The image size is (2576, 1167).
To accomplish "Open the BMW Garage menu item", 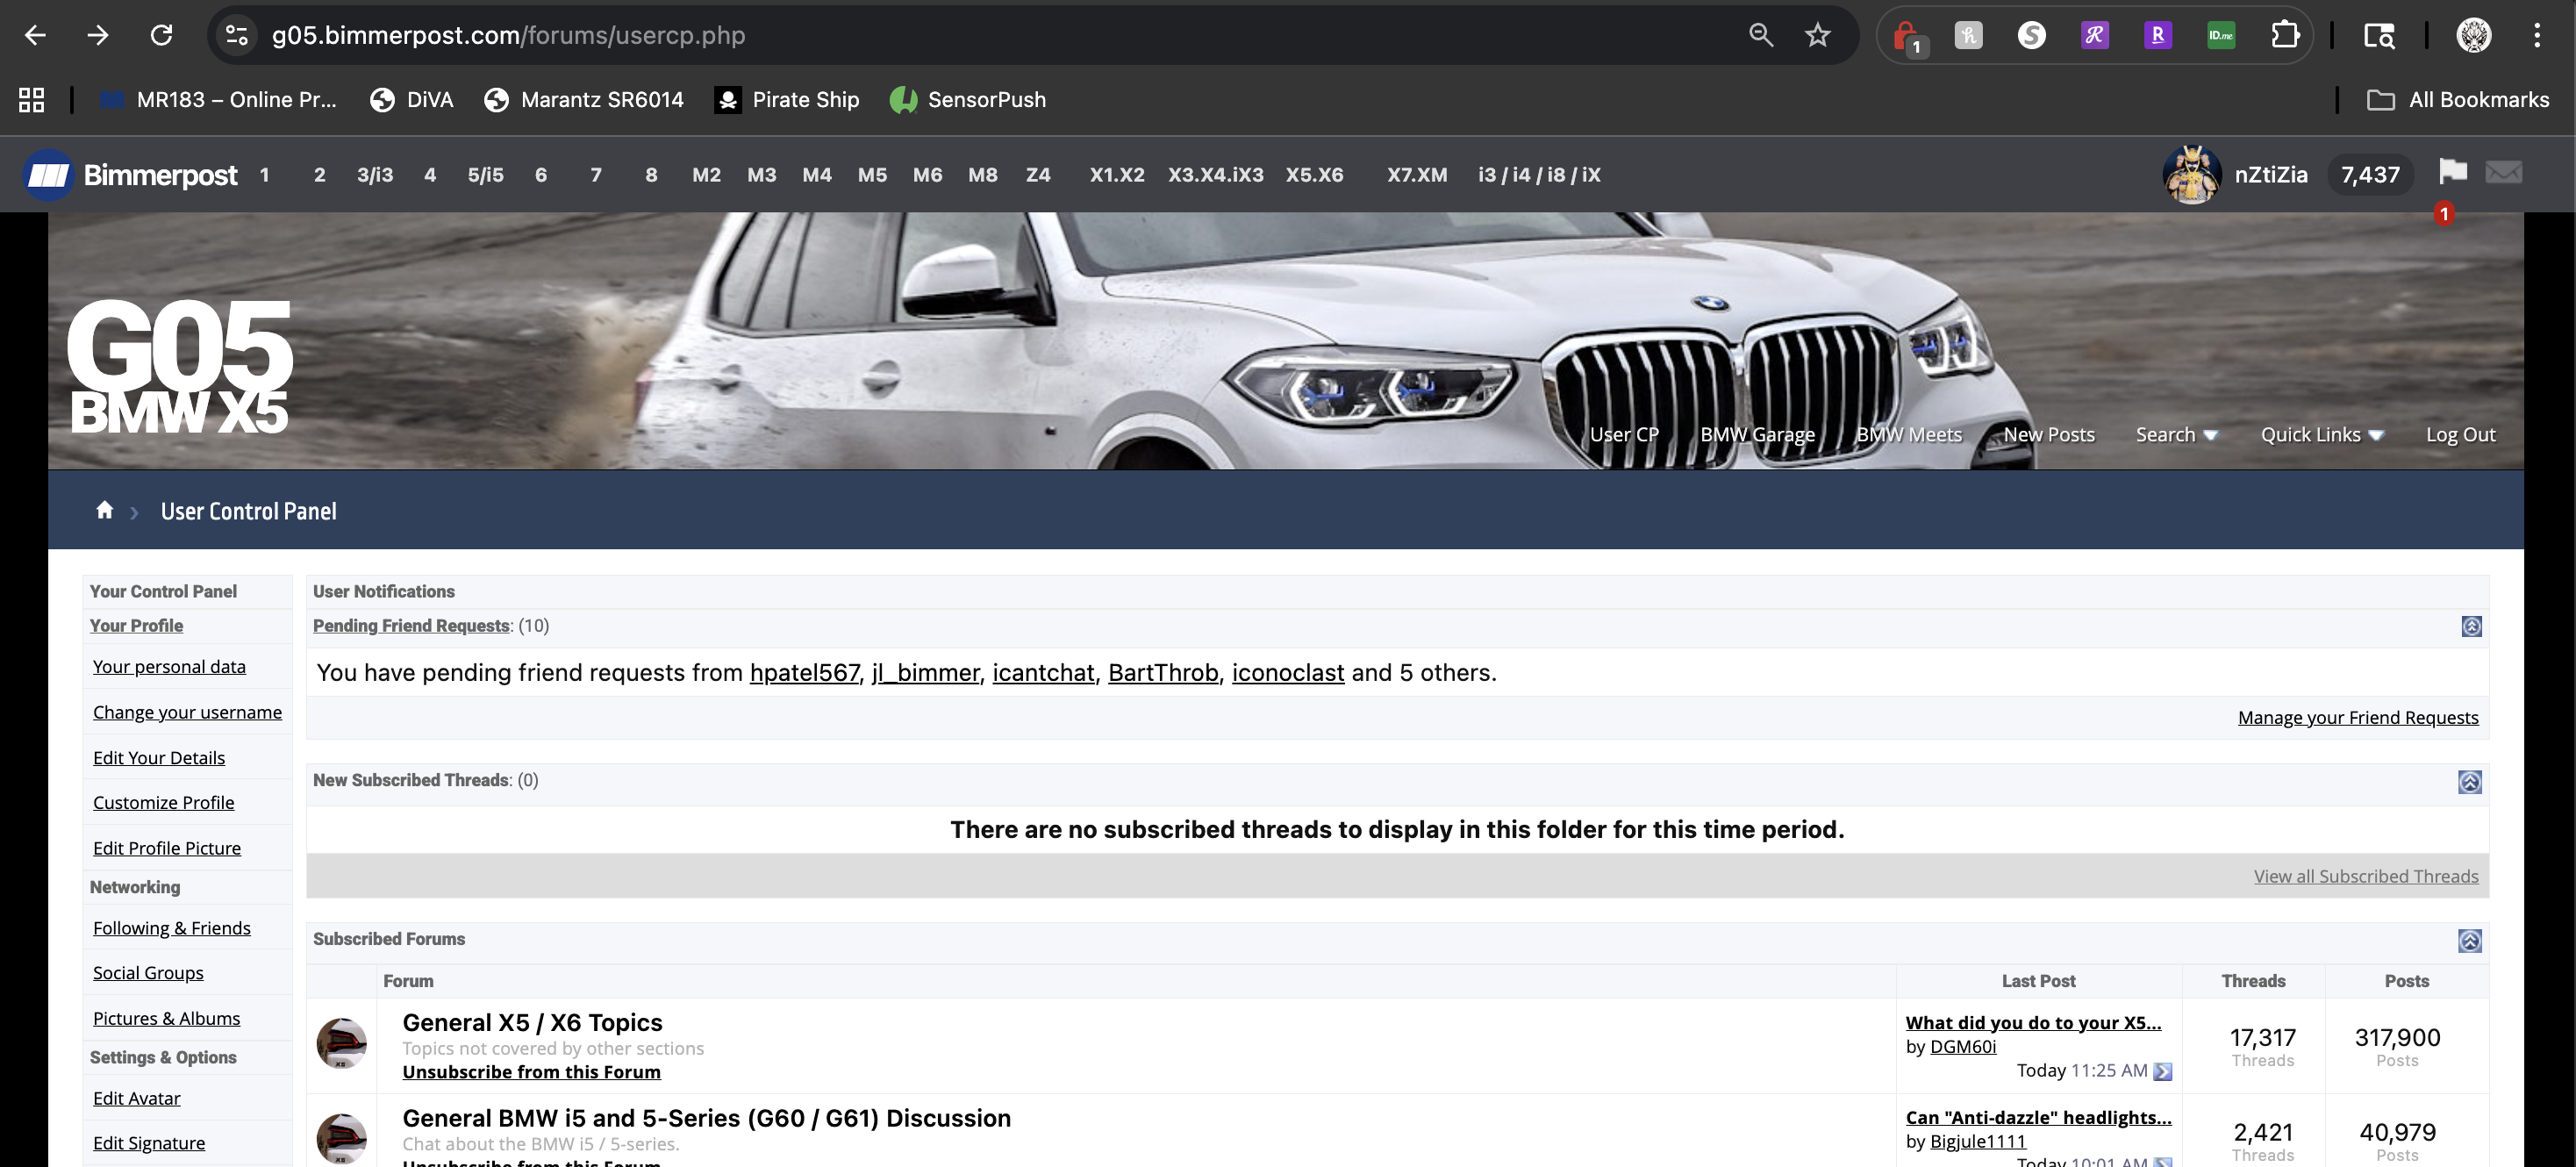I will pyautogui.click(x=1757, y=435).
